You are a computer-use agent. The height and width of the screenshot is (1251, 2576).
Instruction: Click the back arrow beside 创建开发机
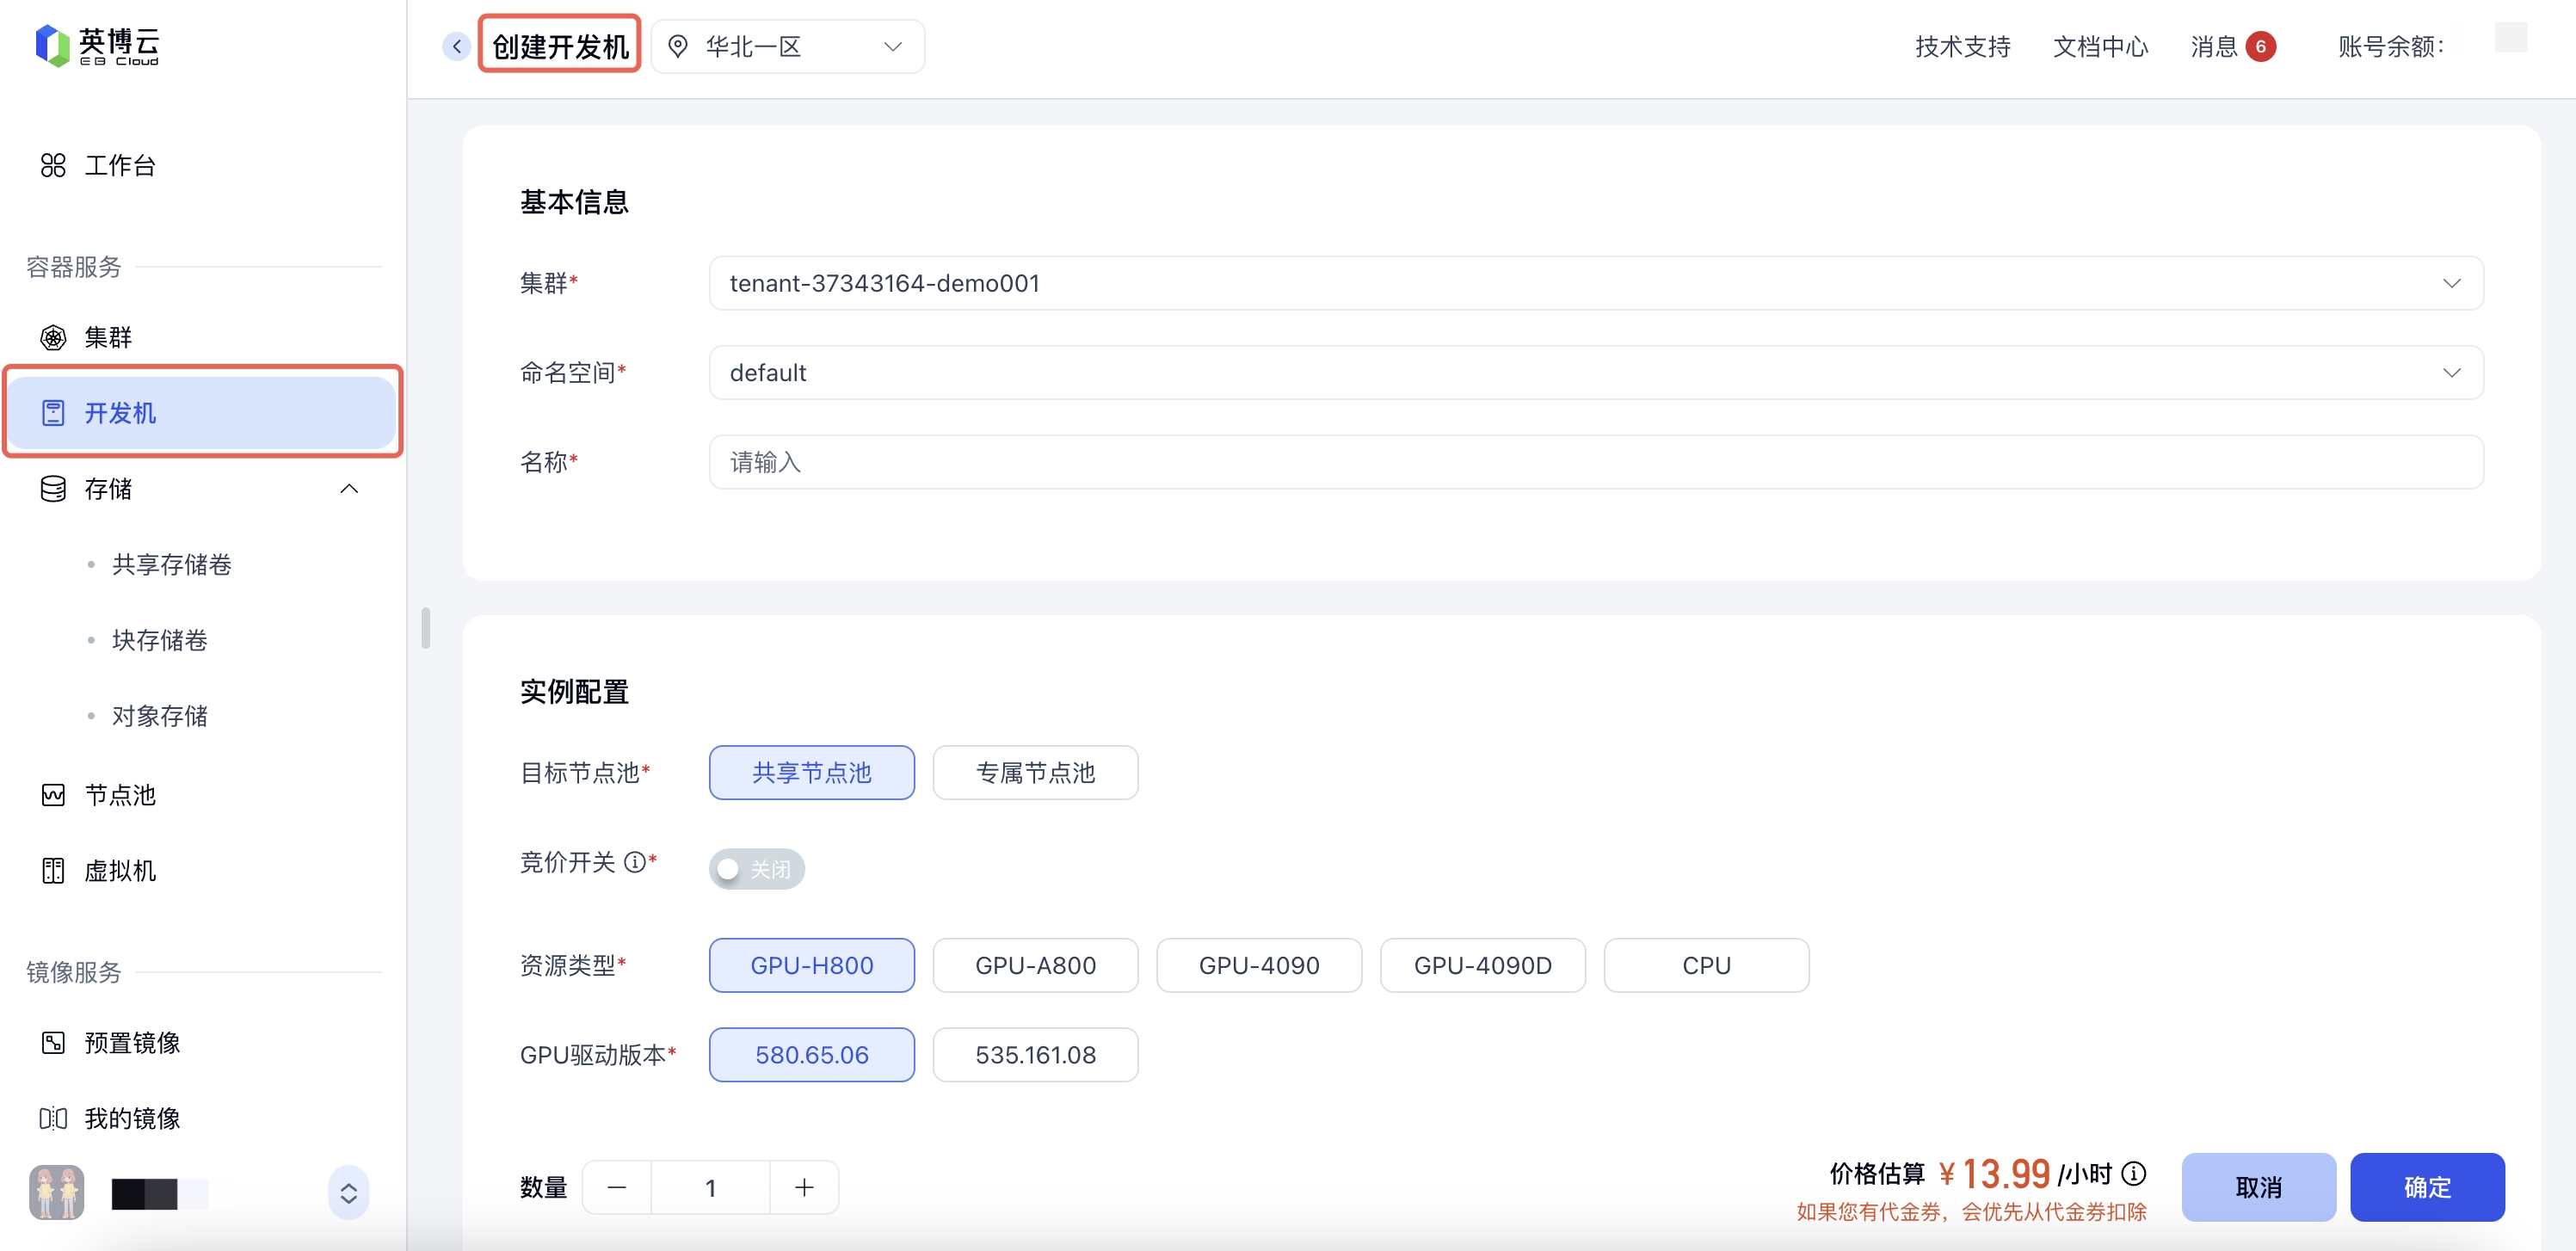pyautogui.click(x=456, y=46)
